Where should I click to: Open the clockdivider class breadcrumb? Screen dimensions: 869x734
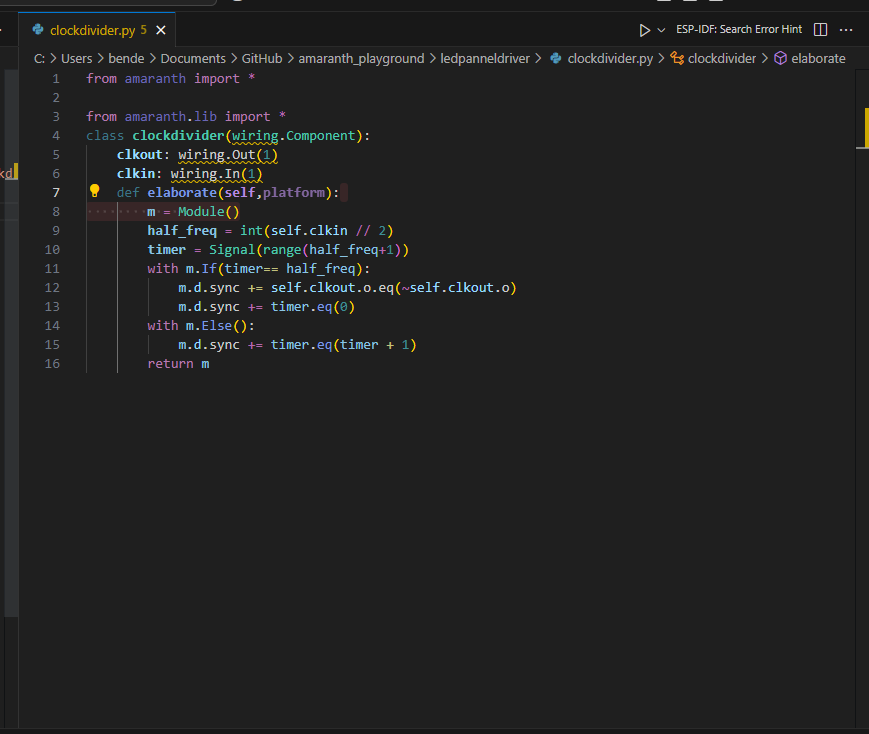[x=720, y=58]
